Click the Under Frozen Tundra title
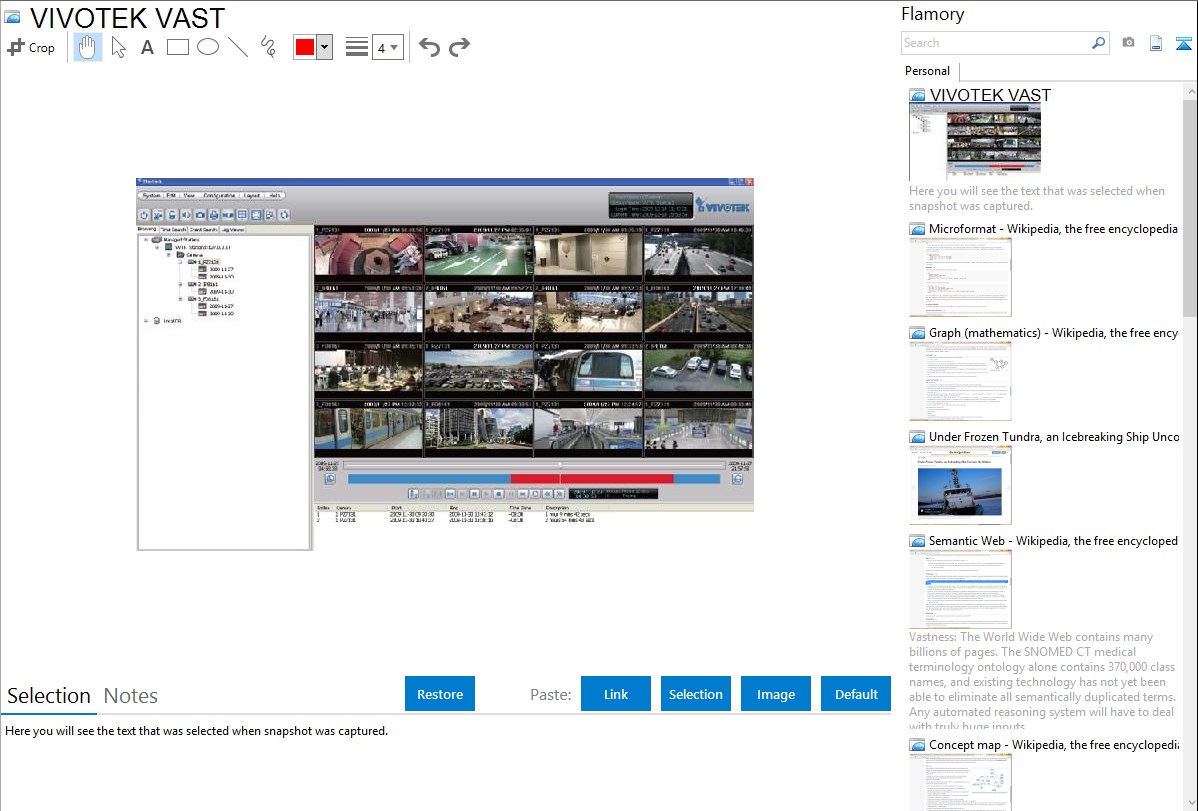This screenshot has width=1198, height=811. click(x=1054, y=436)
